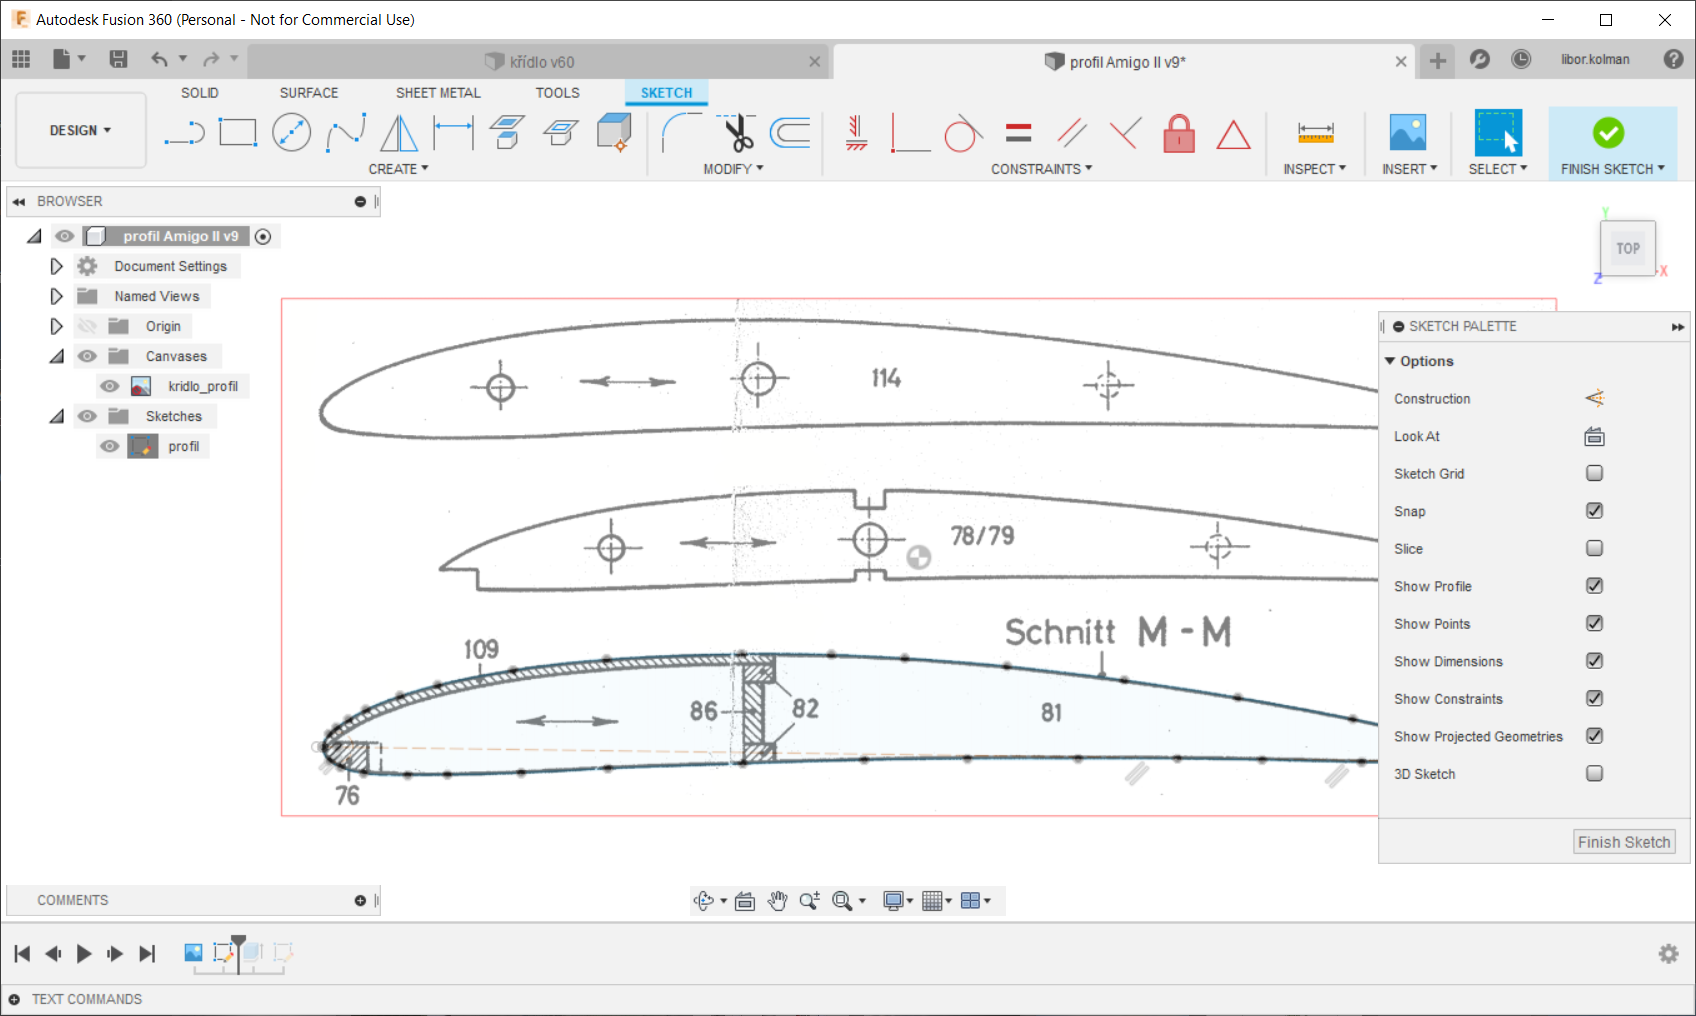The image size is (1696, 1016).
Task: Hide the kridlo_profil canvas visibility eye
Action: [110, 386]
